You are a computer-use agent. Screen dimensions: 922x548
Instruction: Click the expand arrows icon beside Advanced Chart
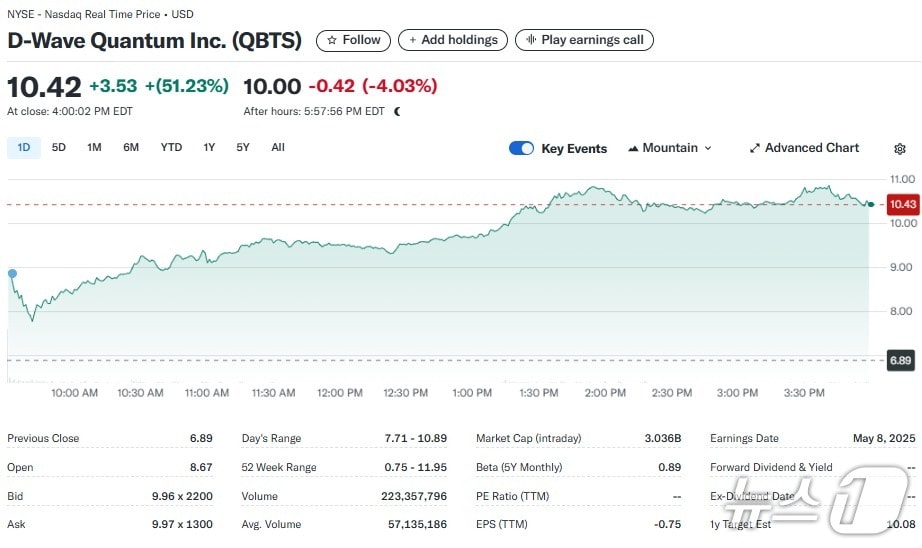755,148
